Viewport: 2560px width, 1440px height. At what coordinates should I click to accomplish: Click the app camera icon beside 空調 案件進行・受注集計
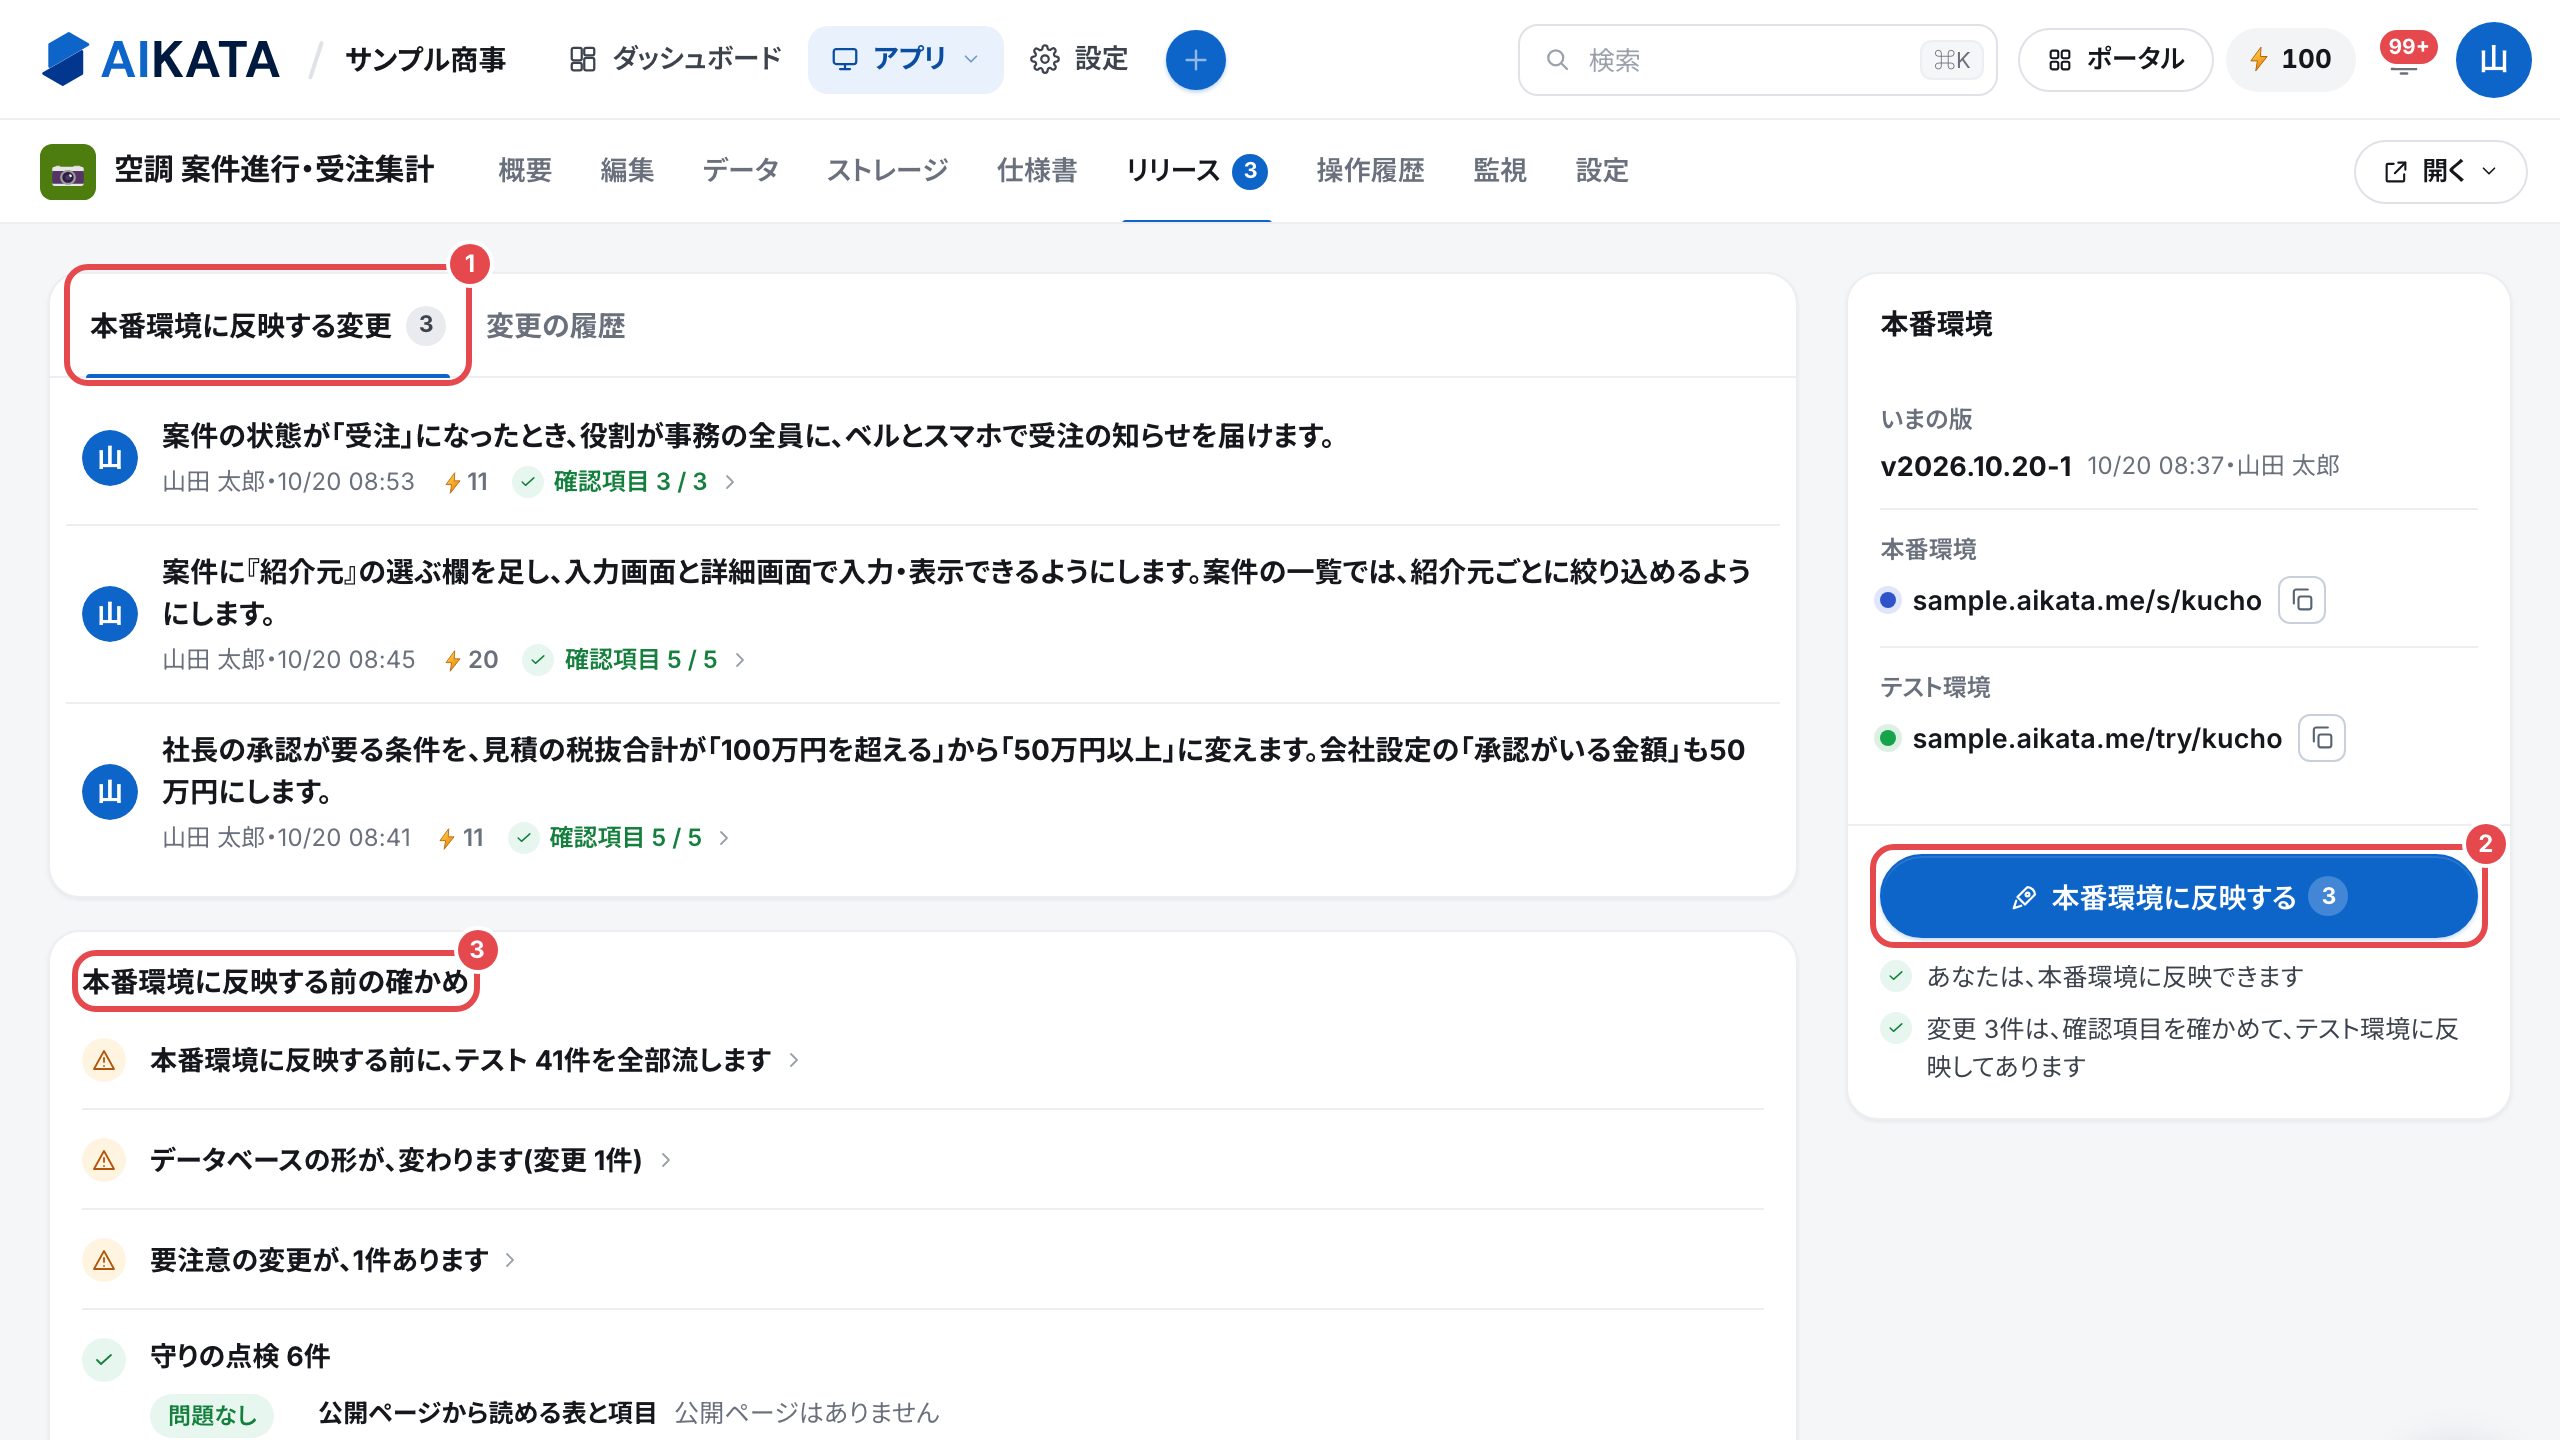68,172
